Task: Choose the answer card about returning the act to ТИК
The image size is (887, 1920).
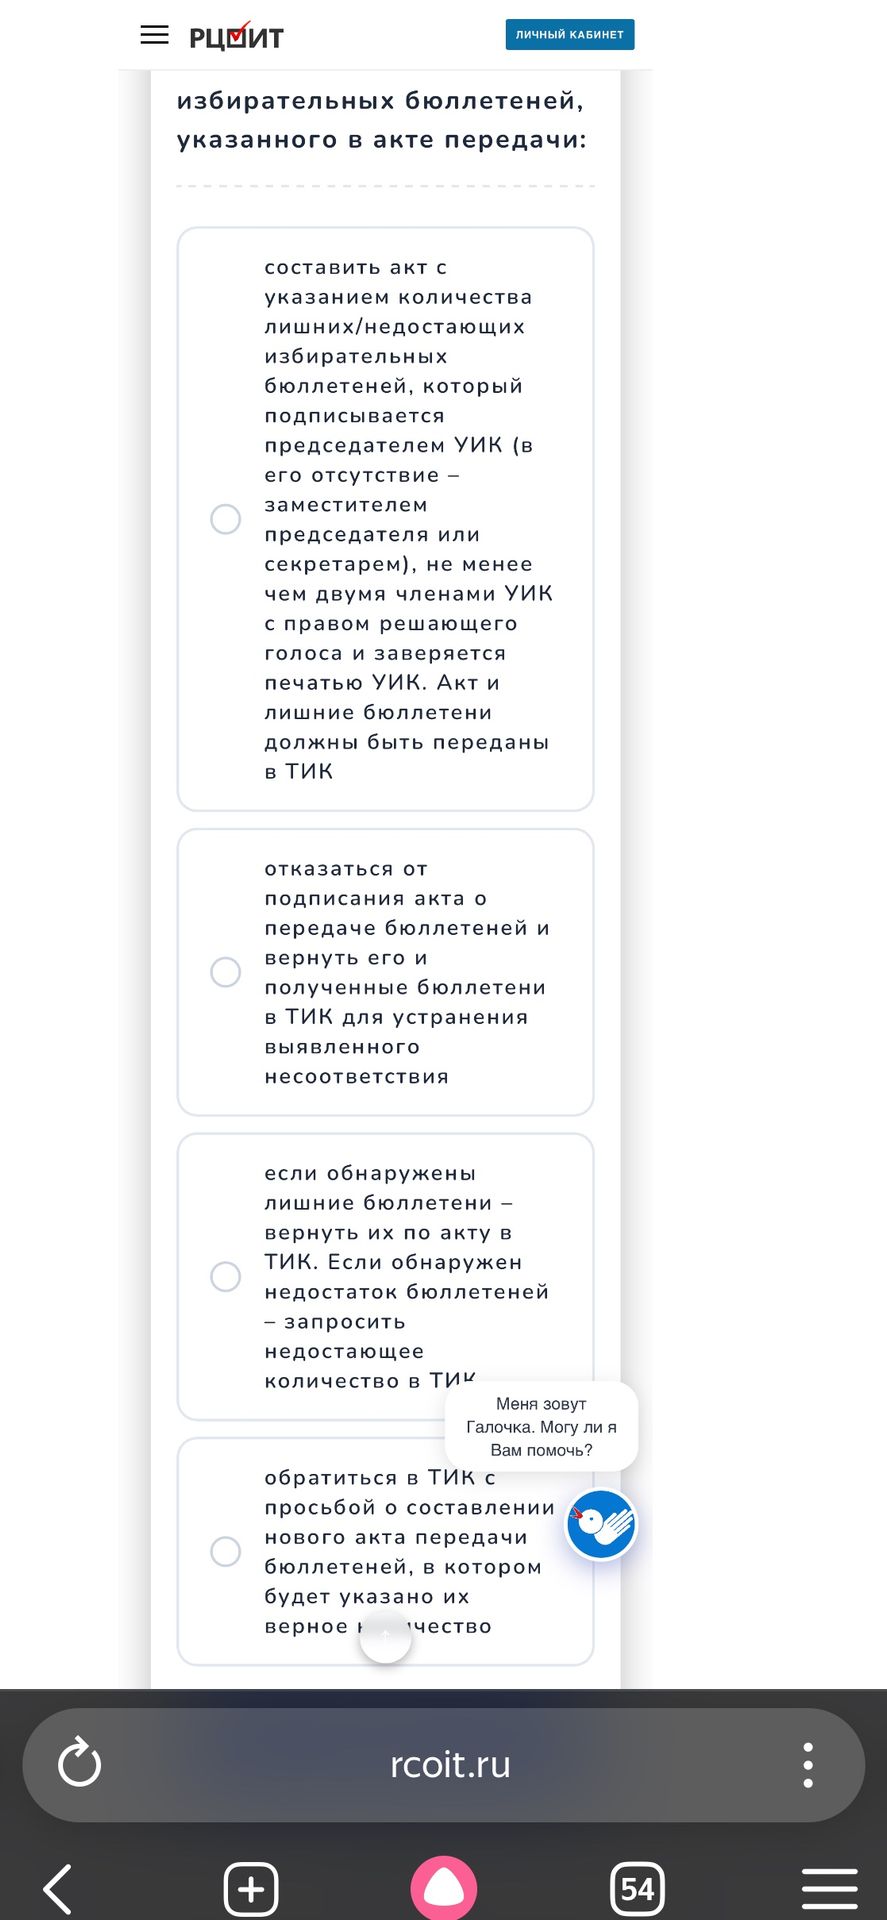Action: pos(385,972)
